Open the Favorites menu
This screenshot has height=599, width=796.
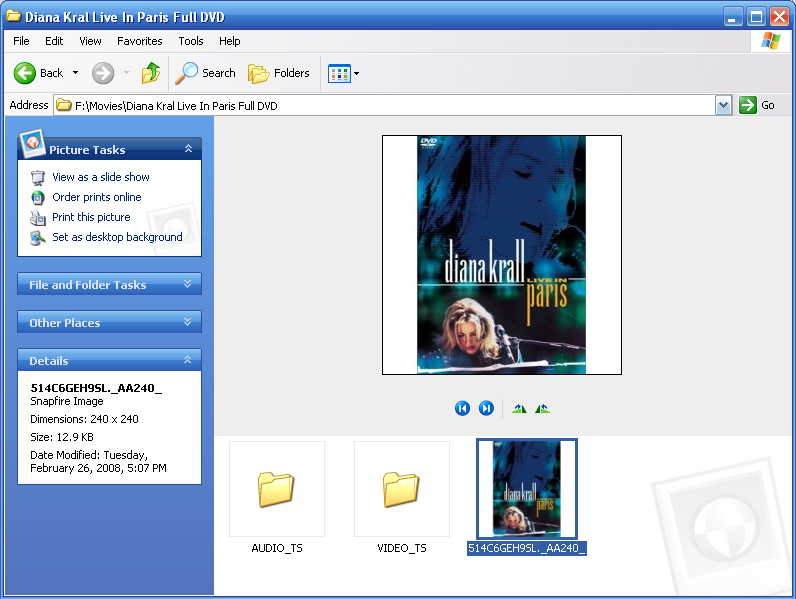coord(140,41)
